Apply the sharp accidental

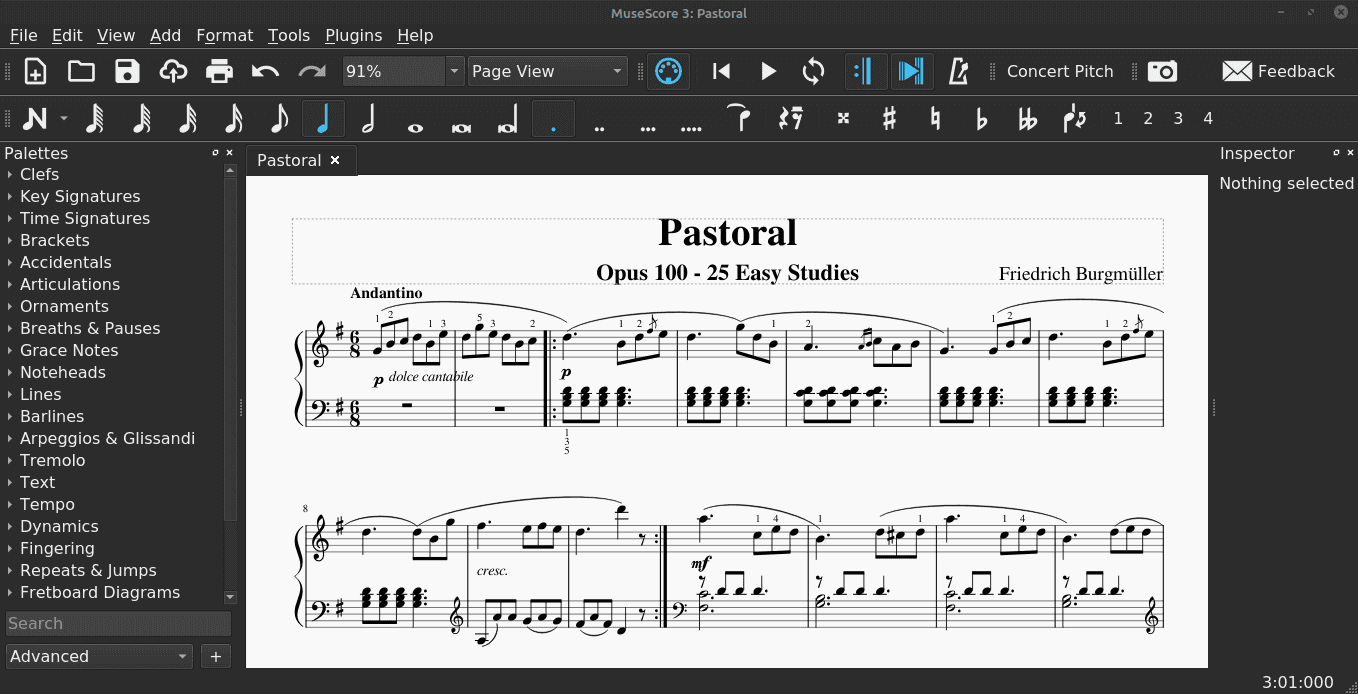click(888, 119)
